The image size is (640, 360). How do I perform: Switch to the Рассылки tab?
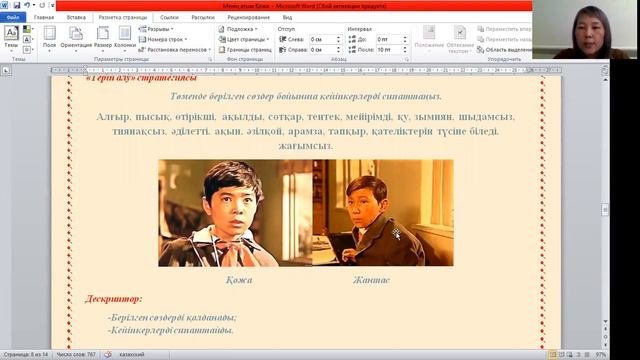203,18
